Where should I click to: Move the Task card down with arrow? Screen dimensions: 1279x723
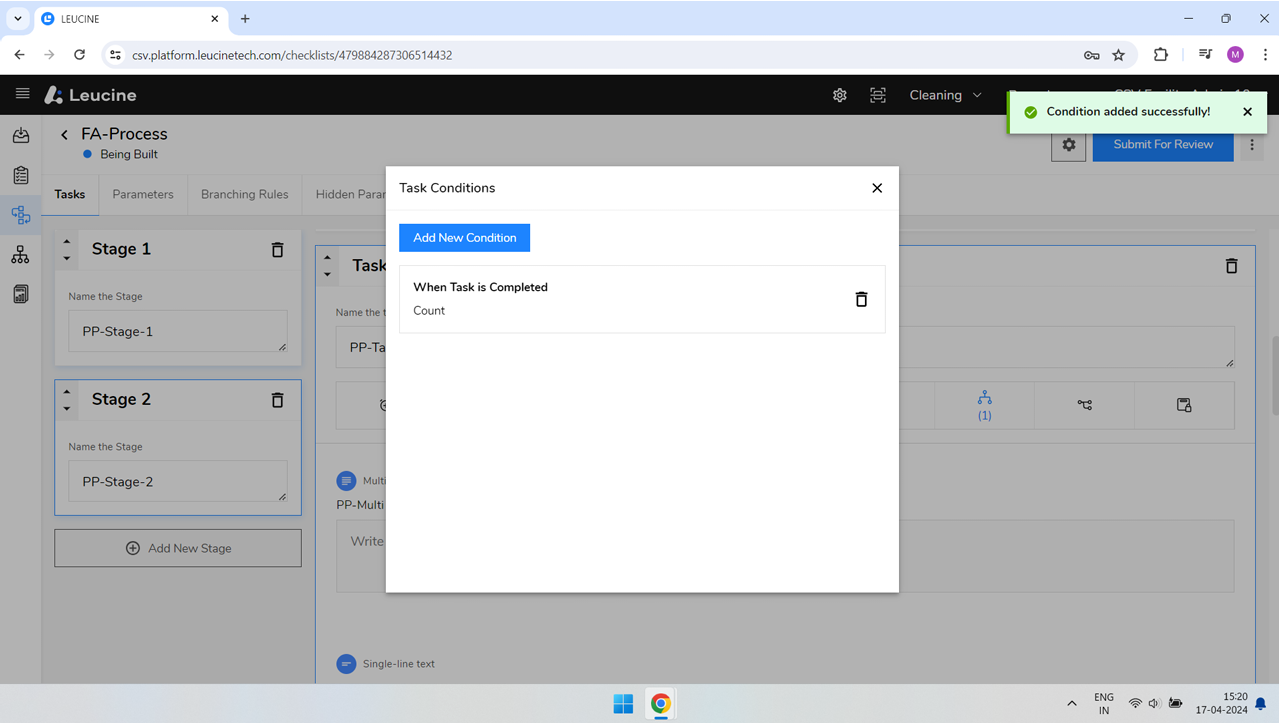[327, 274]
